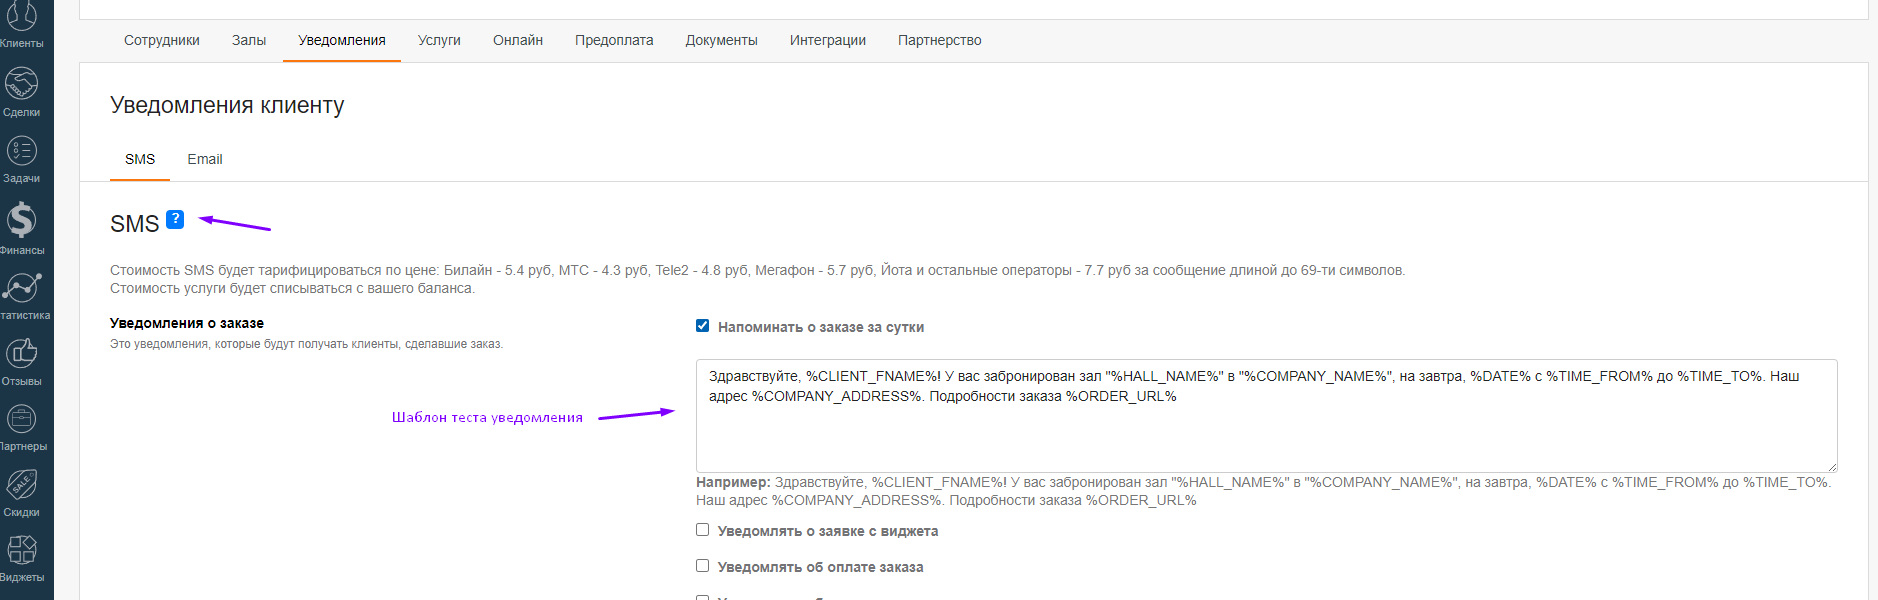The height and width of the screenshot is (600, 1878).
Task: Enable Уведомлять об оплате заказа
Action: 703,566
